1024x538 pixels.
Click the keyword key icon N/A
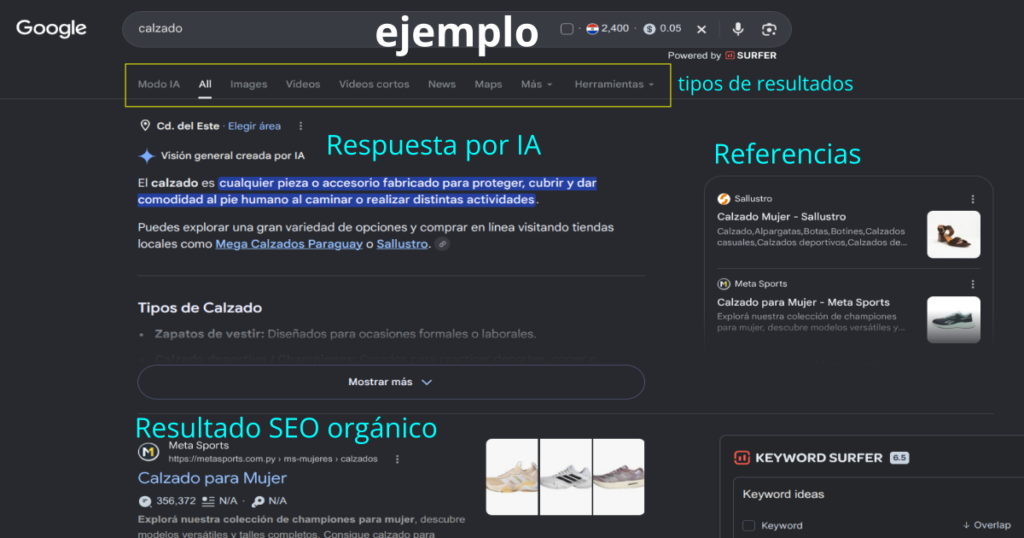258,501
